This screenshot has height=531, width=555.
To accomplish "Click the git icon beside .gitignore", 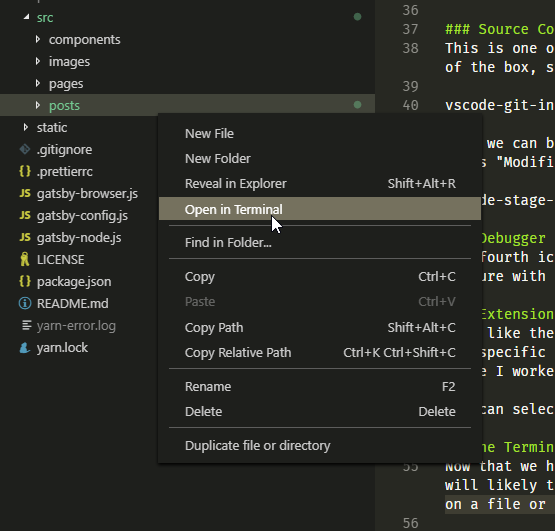I will 25,149.
